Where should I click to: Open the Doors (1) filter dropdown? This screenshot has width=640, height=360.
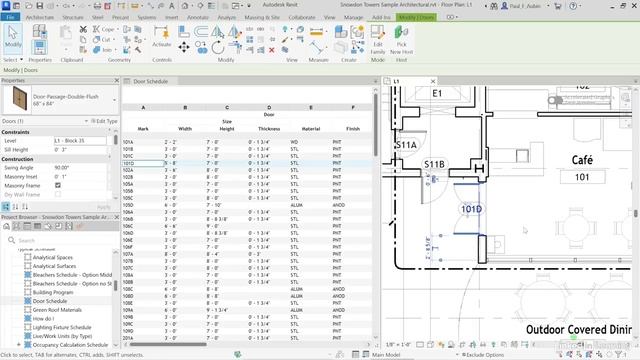click(86, 121)
